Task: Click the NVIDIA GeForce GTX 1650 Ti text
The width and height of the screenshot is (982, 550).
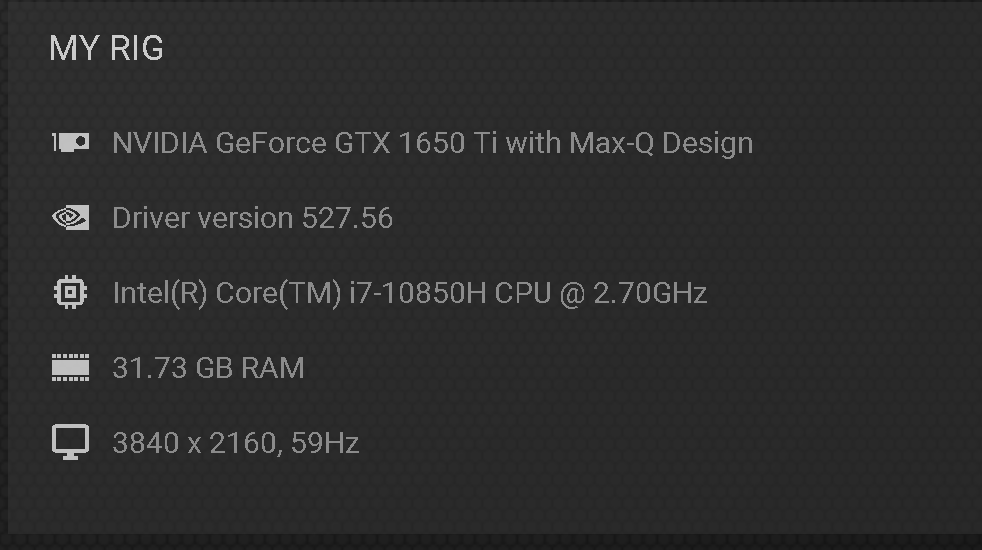Action: pyautogui.click(x=305, y=143)
